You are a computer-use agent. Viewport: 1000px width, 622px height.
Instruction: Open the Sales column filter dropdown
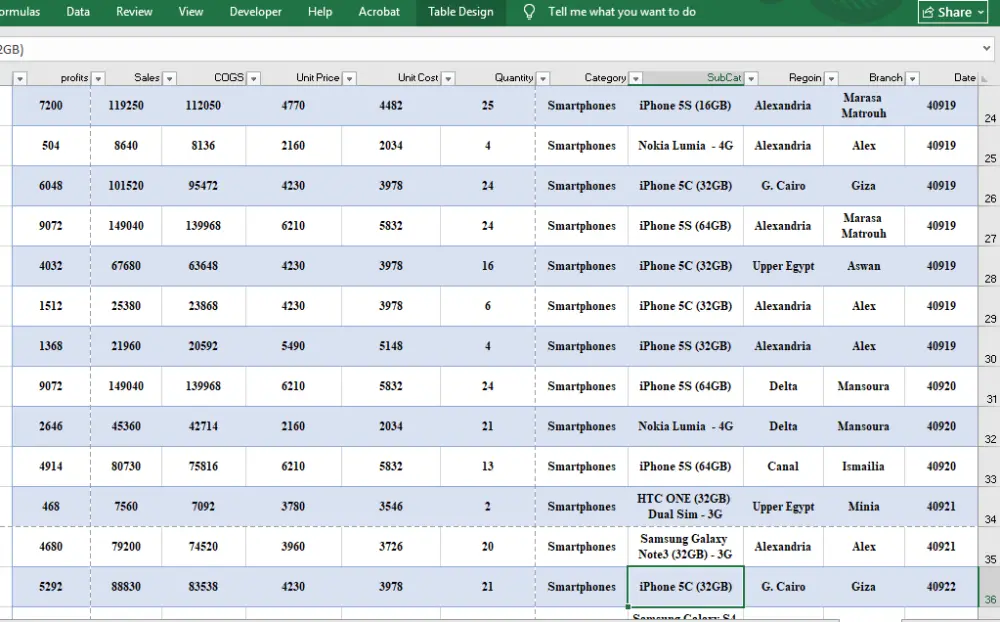170,78
